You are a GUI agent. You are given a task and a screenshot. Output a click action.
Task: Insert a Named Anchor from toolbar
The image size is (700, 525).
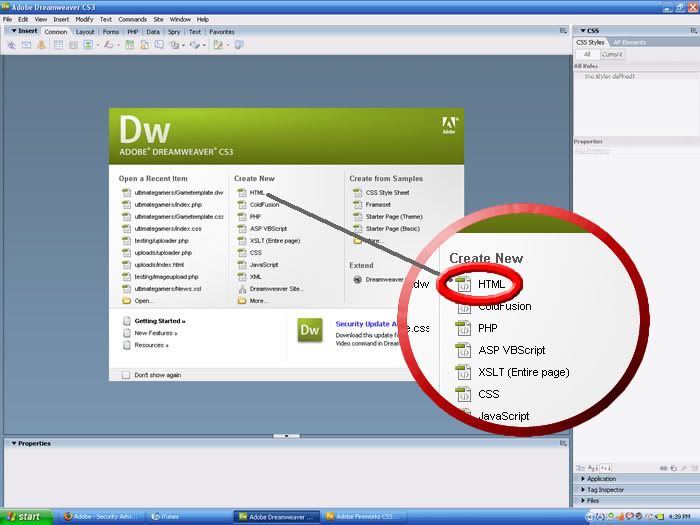42,45
